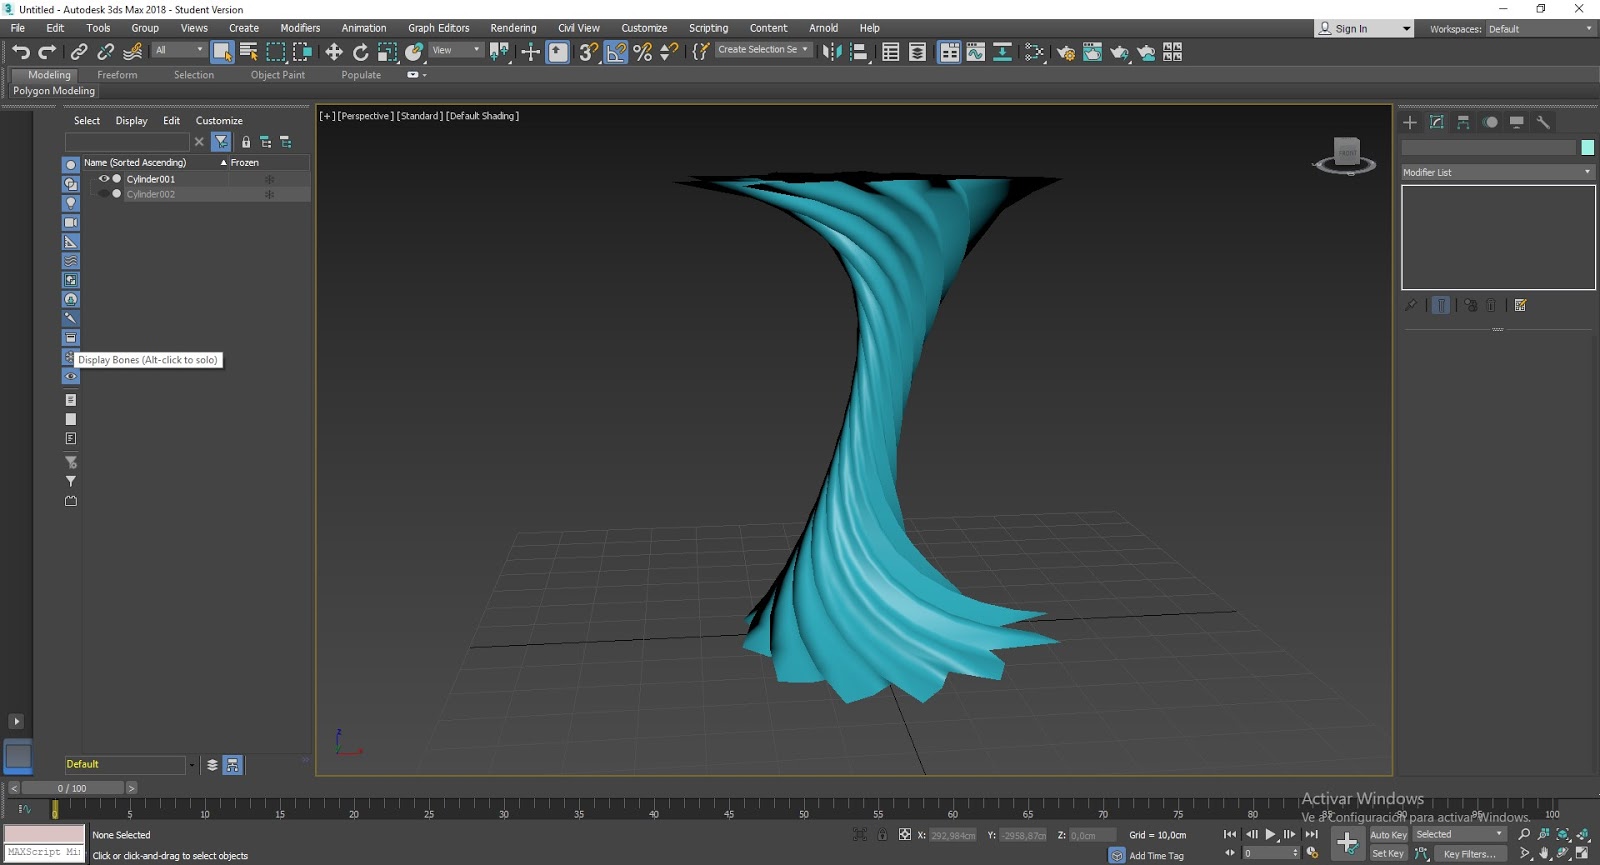Click the Undo arrow icon
The height and width of the screenshot is (865, 1600).
click(x=21, y=52)
